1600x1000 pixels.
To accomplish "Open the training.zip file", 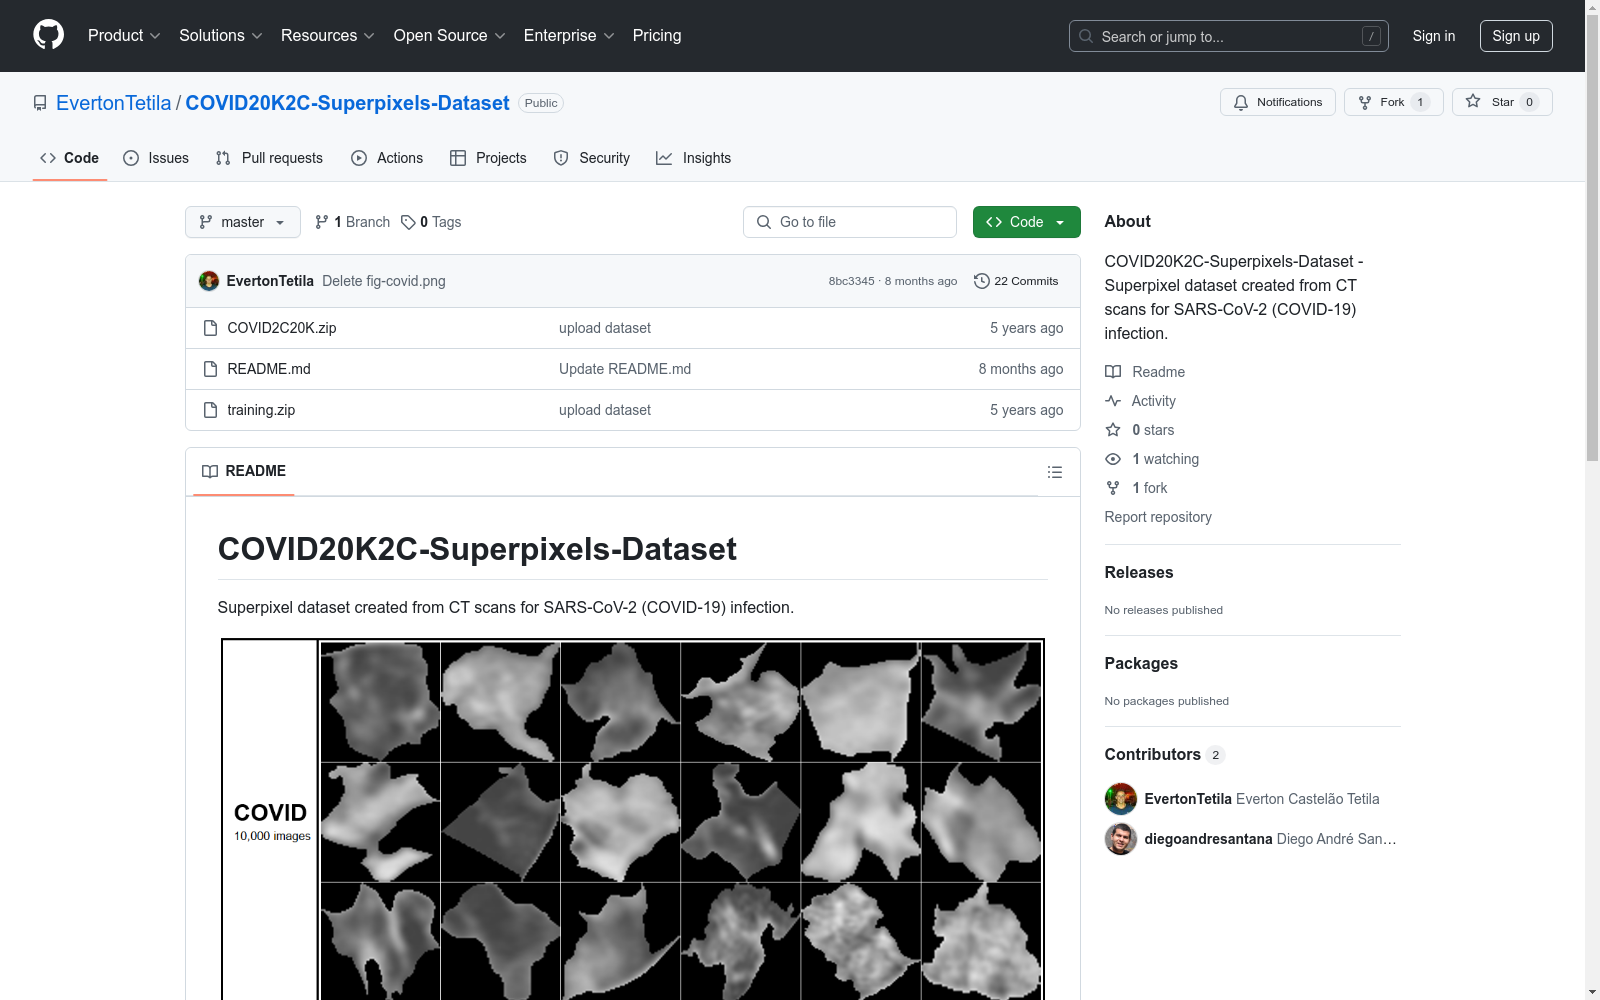I will click(x=261, y=410).
